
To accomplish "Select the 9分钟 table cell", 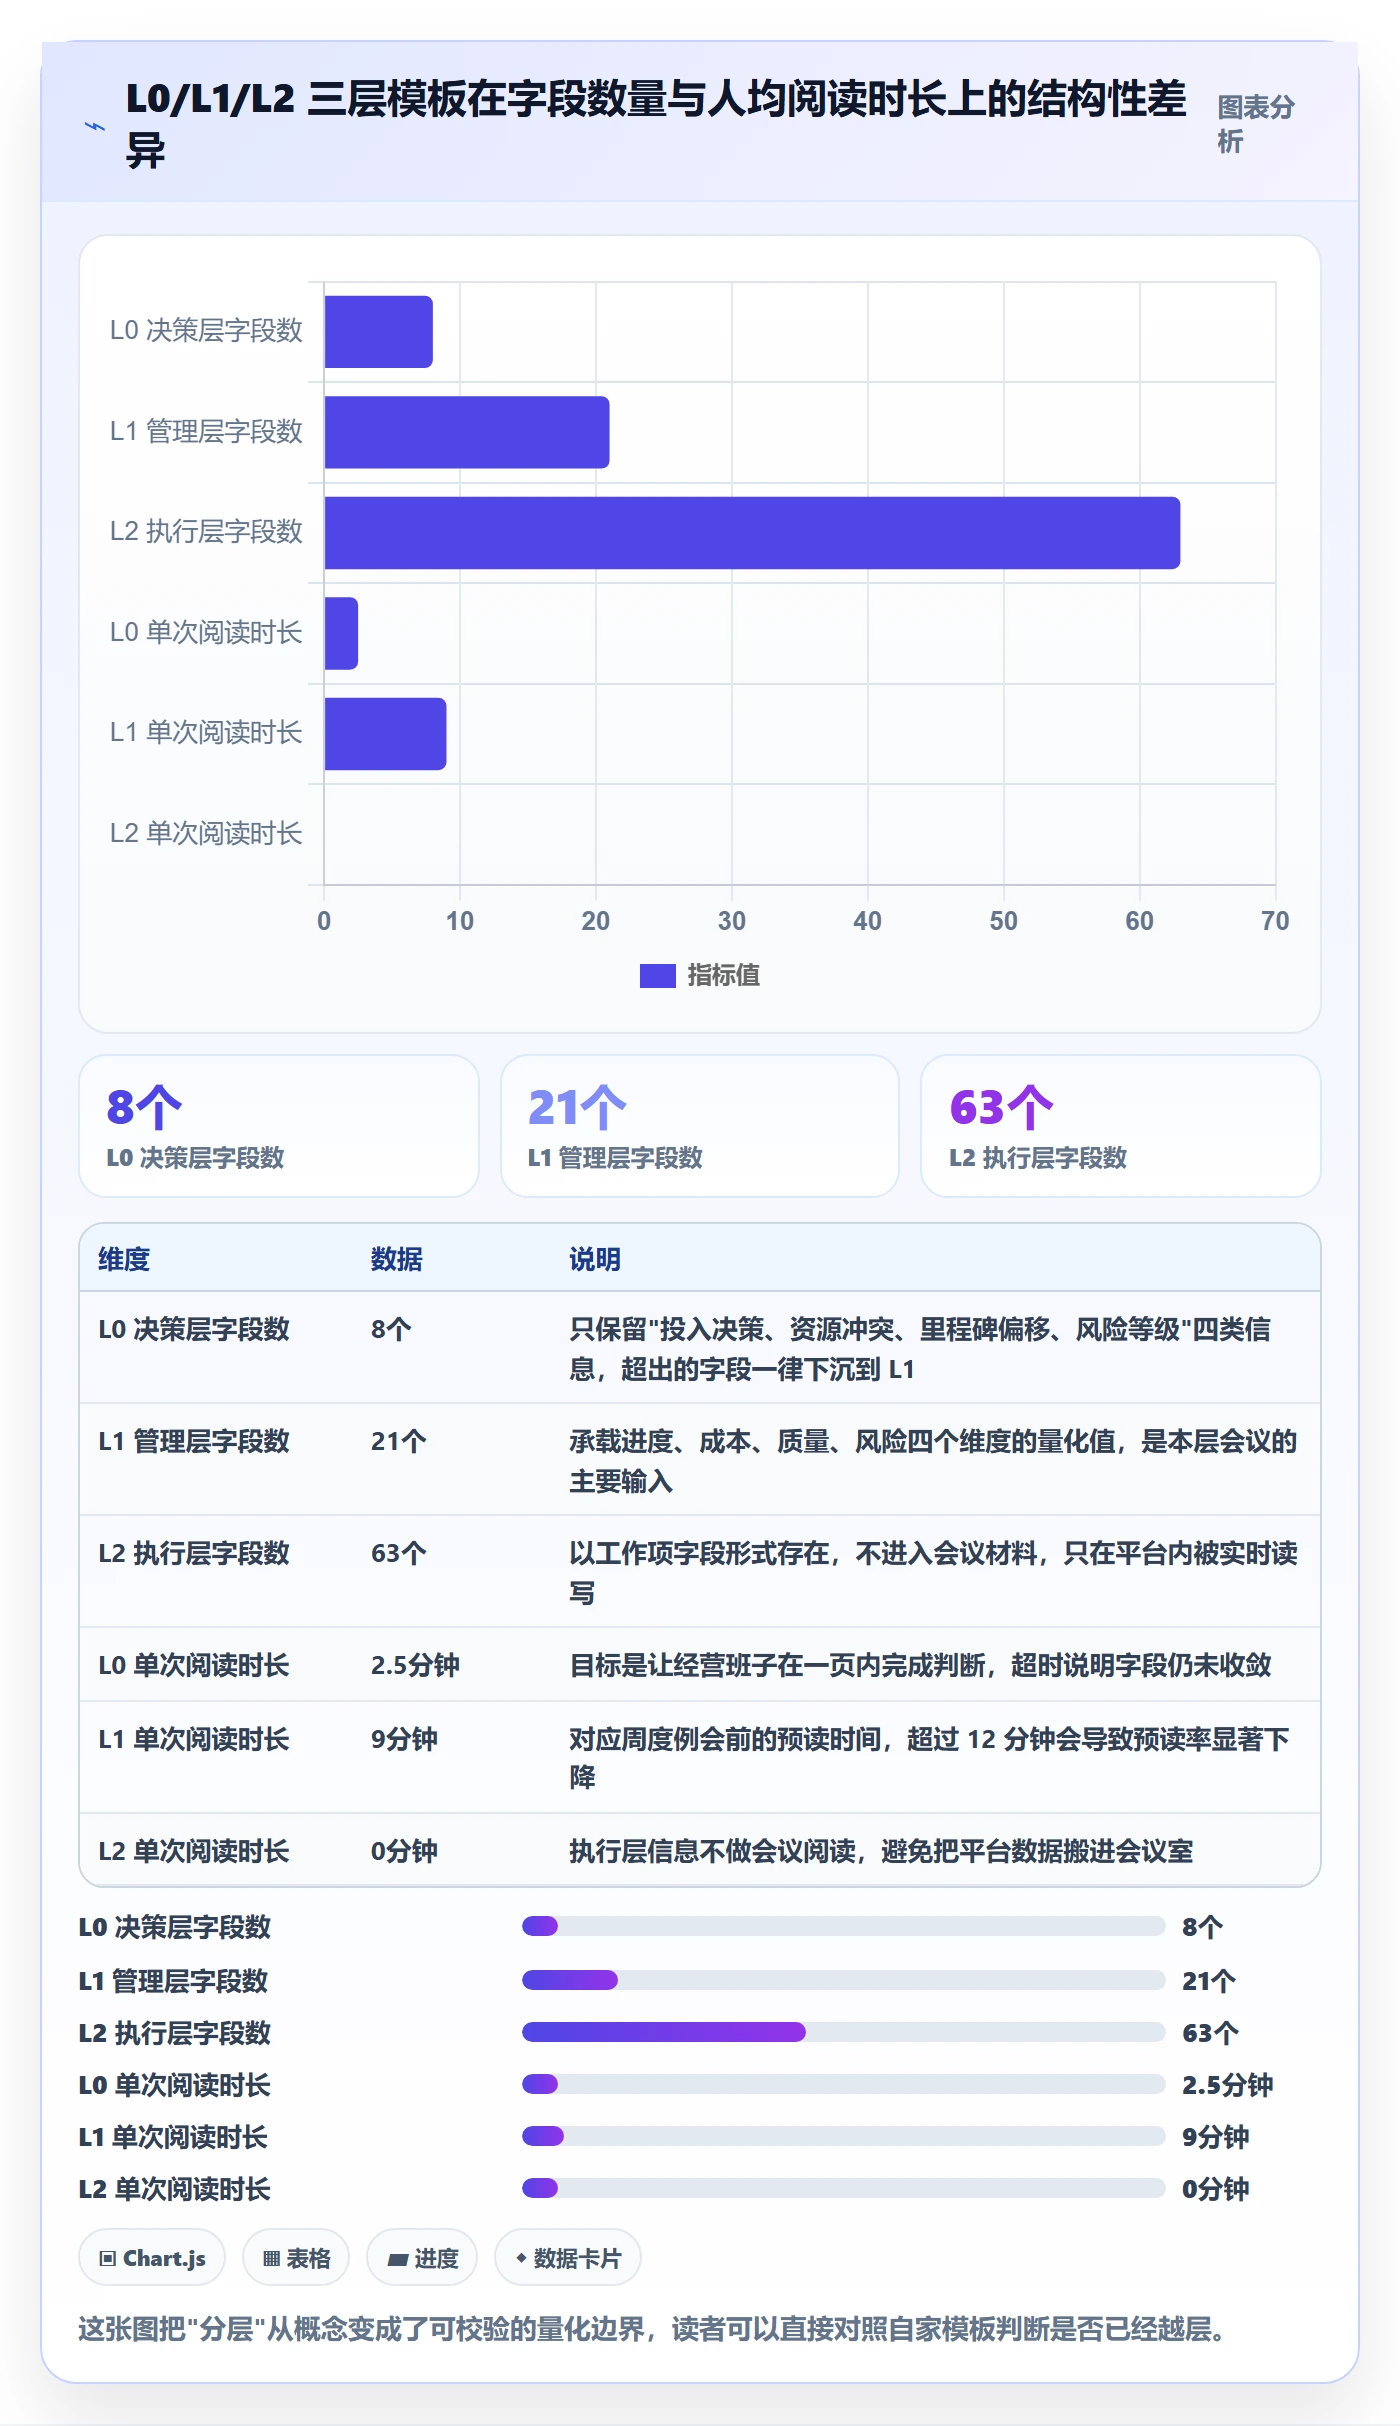I will [404, 1739].
